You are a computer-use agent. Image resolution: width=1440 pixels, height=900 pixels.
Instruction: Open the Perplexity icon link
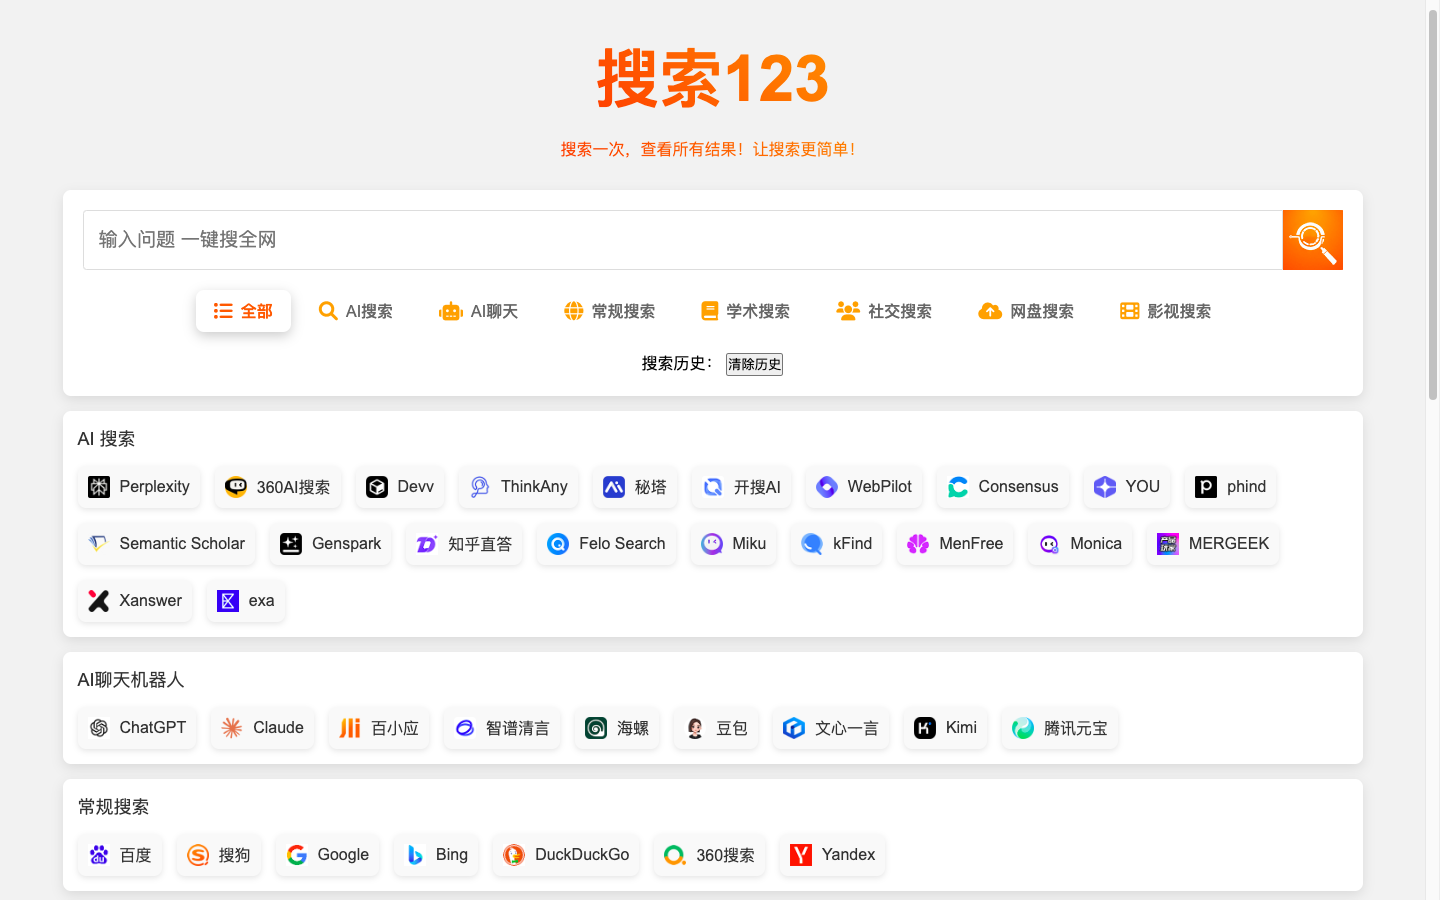point(99,487)
